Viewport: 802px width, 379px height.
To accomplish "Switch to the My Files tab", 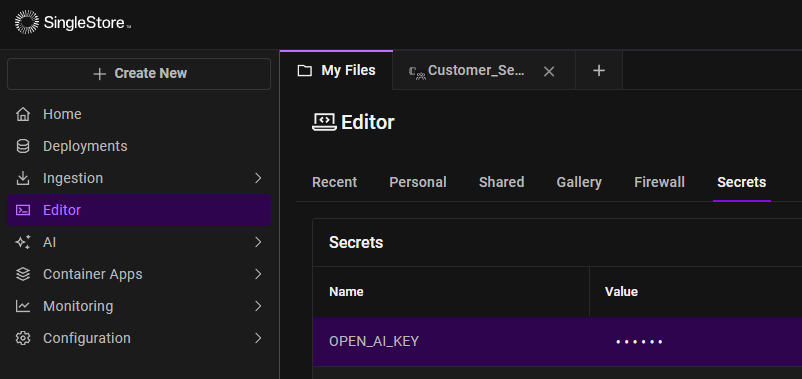I will (337, 71).
